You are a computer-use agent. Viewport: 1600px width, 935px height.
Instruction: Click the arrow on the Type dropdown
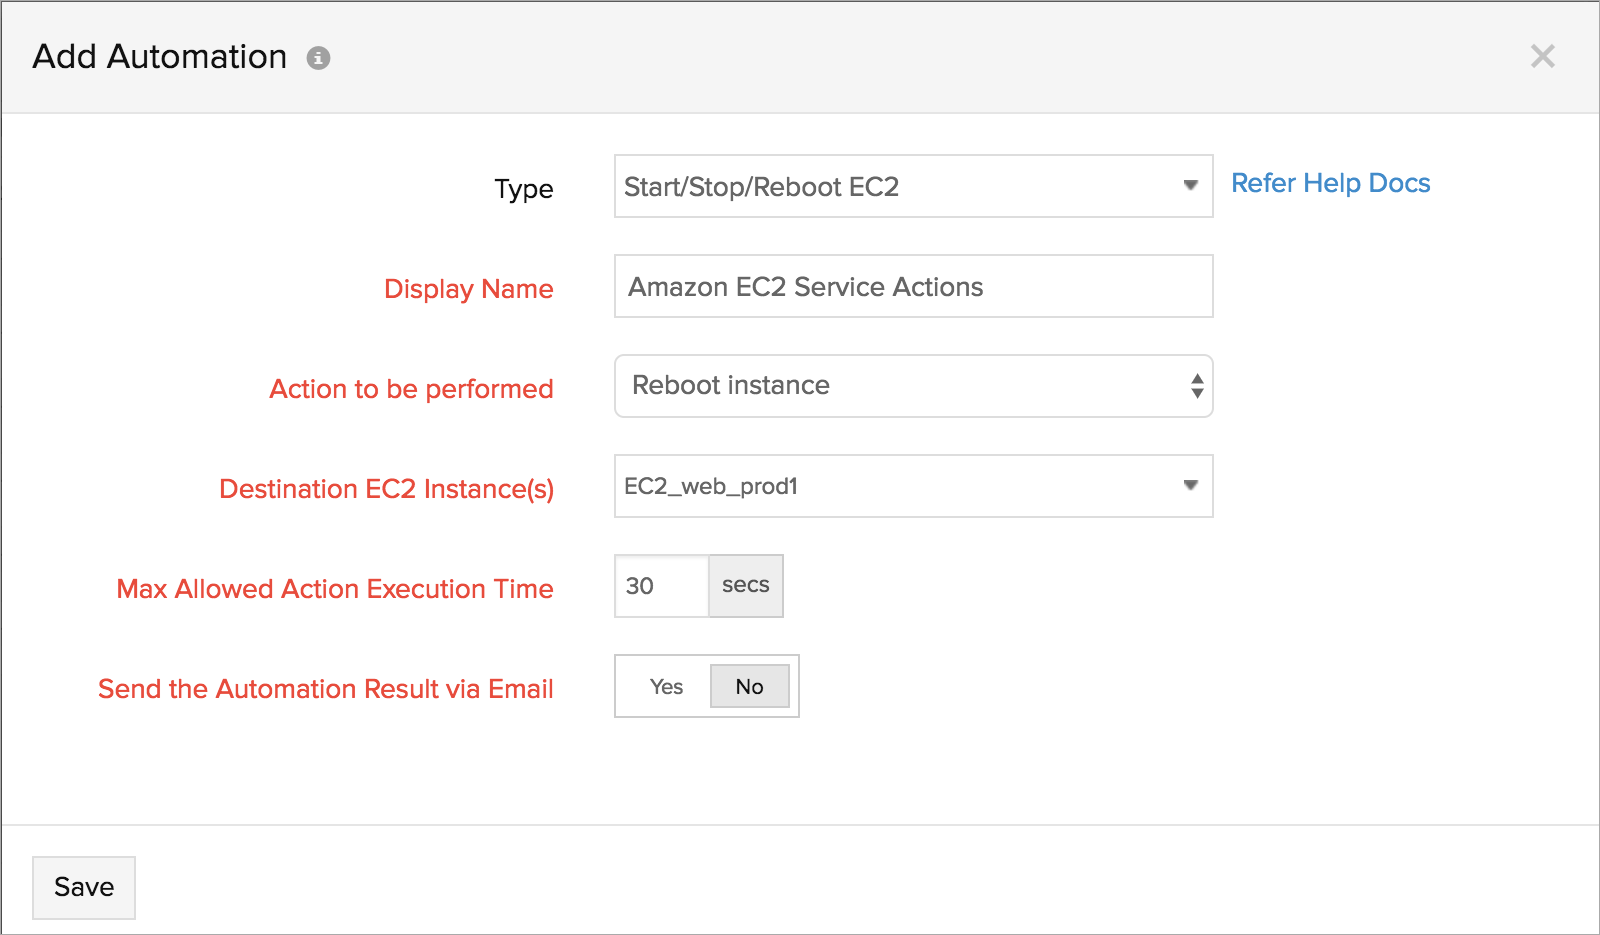point(1190,185)
